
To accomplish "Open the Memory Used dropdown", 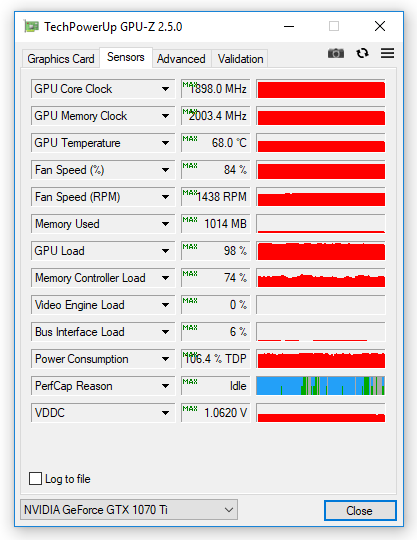I will 103,224.
